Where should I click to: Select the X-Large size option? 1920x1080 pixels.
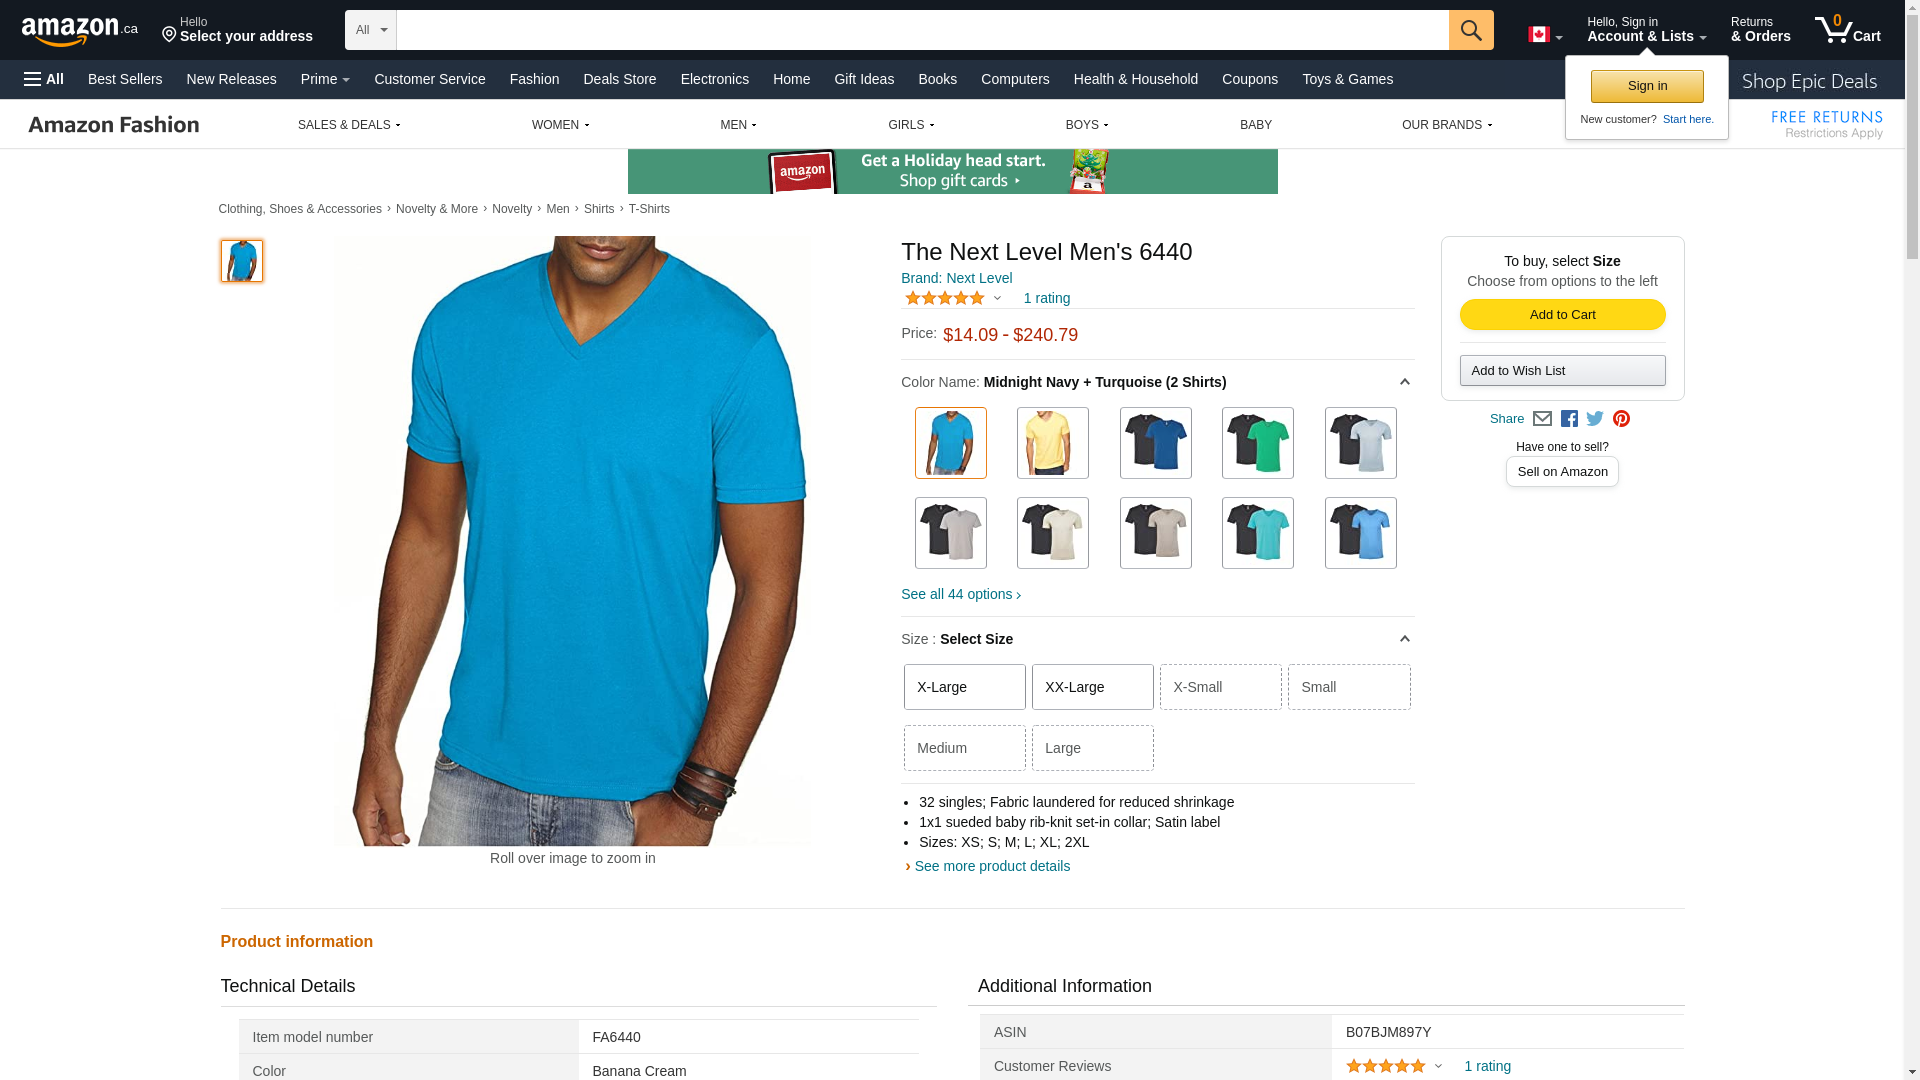[x=964, y=687]
